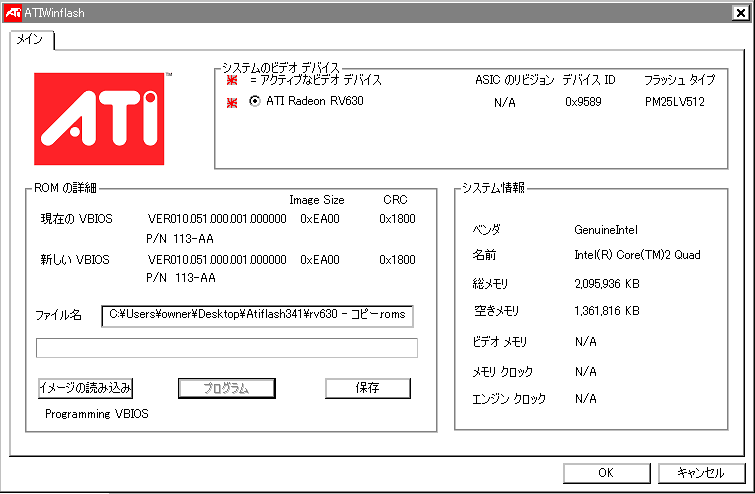Click the キャンセル button
755x494 pixels.
pos(701,473)
